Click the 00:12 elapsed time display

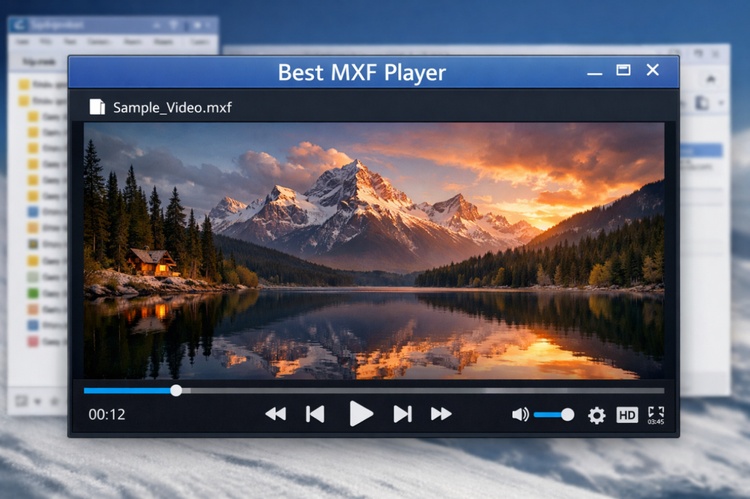pos(107,414)
